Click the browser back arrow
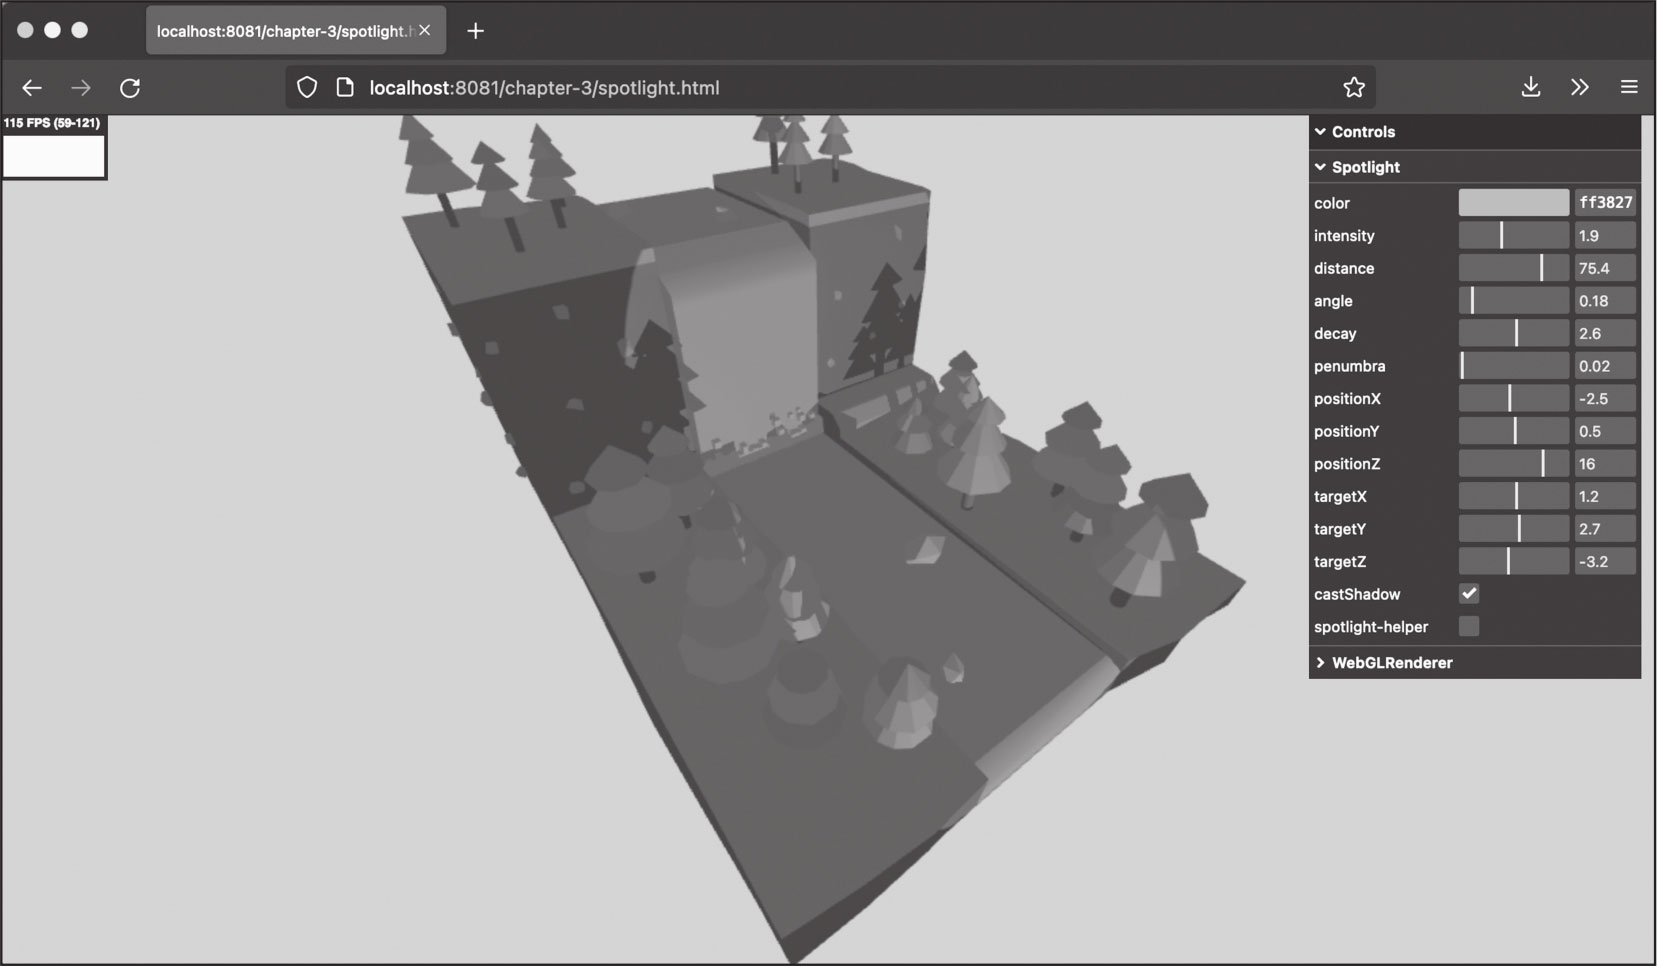The image size is (1657, 966). (x=32, y=88)
